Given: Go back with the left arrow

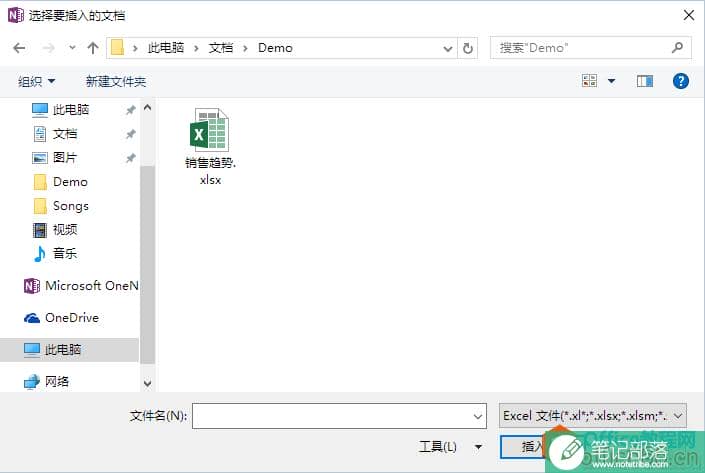Looking at the screenshot, I should (19, 48).
